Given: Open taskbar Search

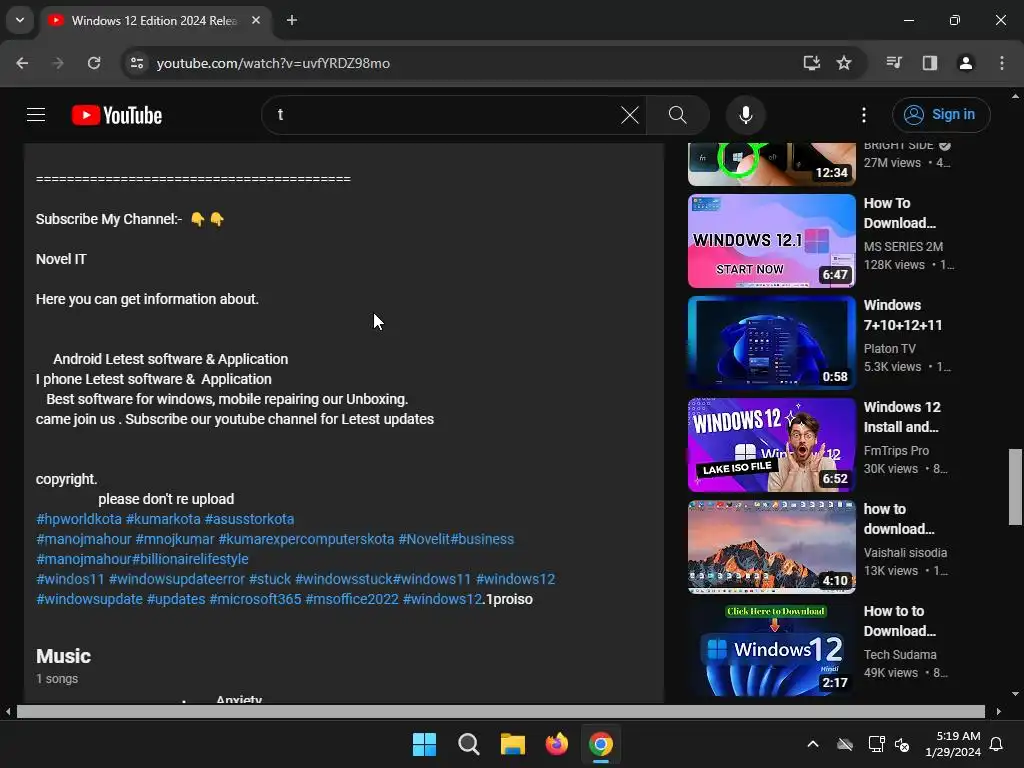Looking at the screenshot, I should coord(468,744).
